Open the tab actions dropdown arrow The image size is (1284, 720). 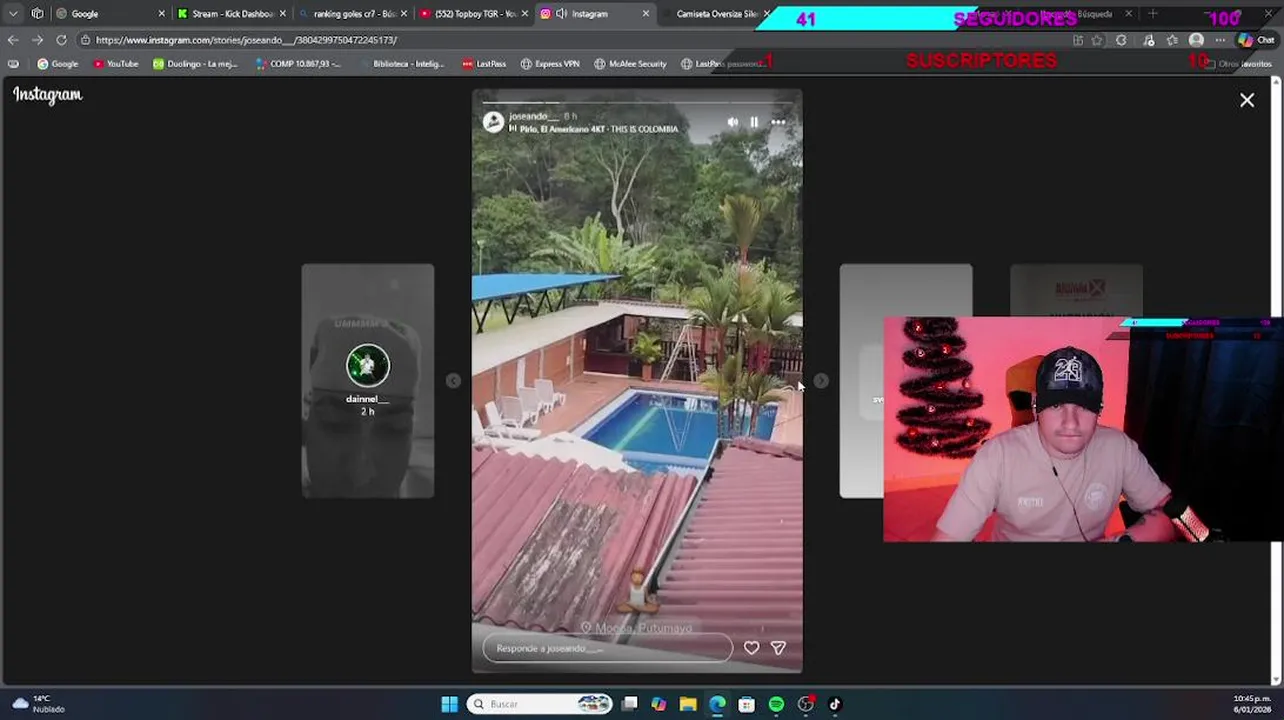pyautogui.click(x=13, y=14)
